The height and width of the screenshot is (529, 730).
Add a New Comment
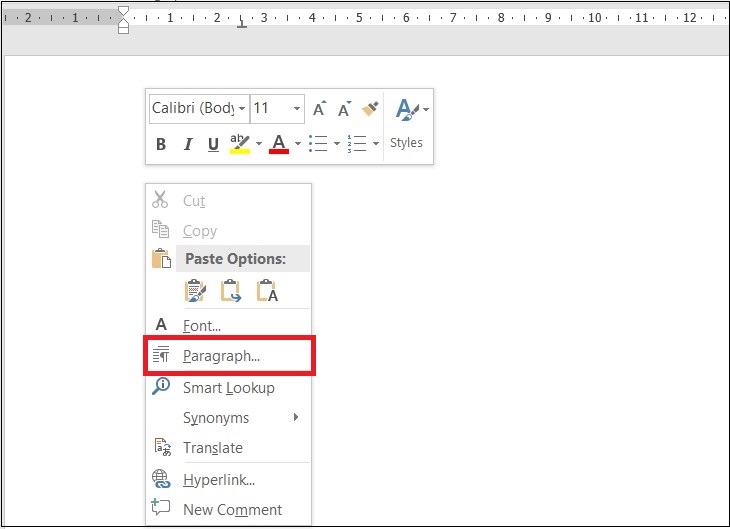(x=232, y=509)
